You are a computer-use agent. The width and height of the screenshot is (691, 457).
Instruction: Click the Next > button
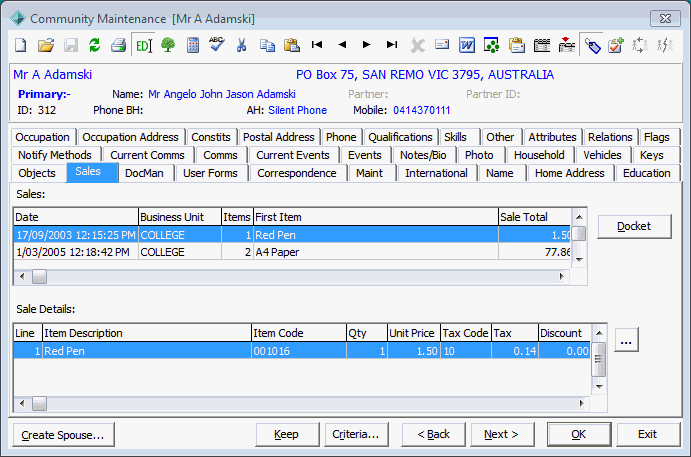(x=502, y=435)
